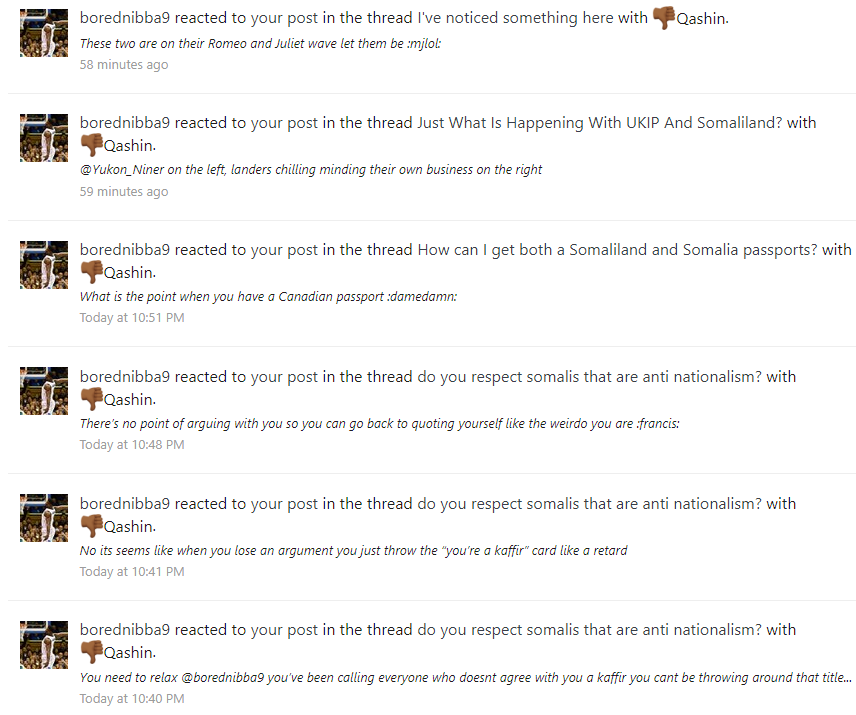
Task: Click the avatar next to the 10:40 PM notification
Action: point(44,645)
